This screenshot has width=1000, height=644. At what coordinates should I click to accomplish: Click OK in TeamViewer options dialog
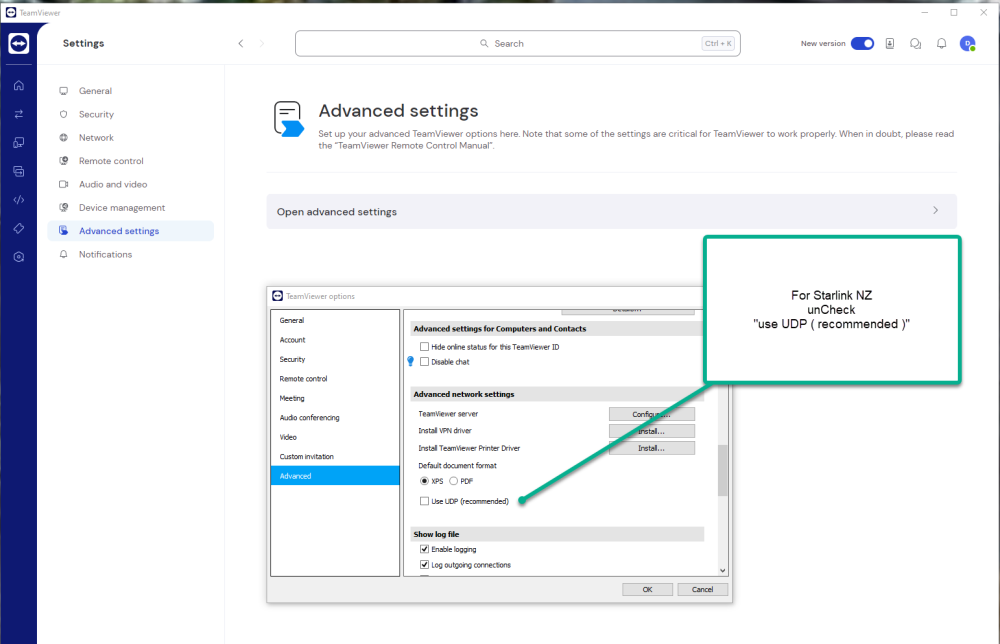pyautogui.click(x=647, y=589)
